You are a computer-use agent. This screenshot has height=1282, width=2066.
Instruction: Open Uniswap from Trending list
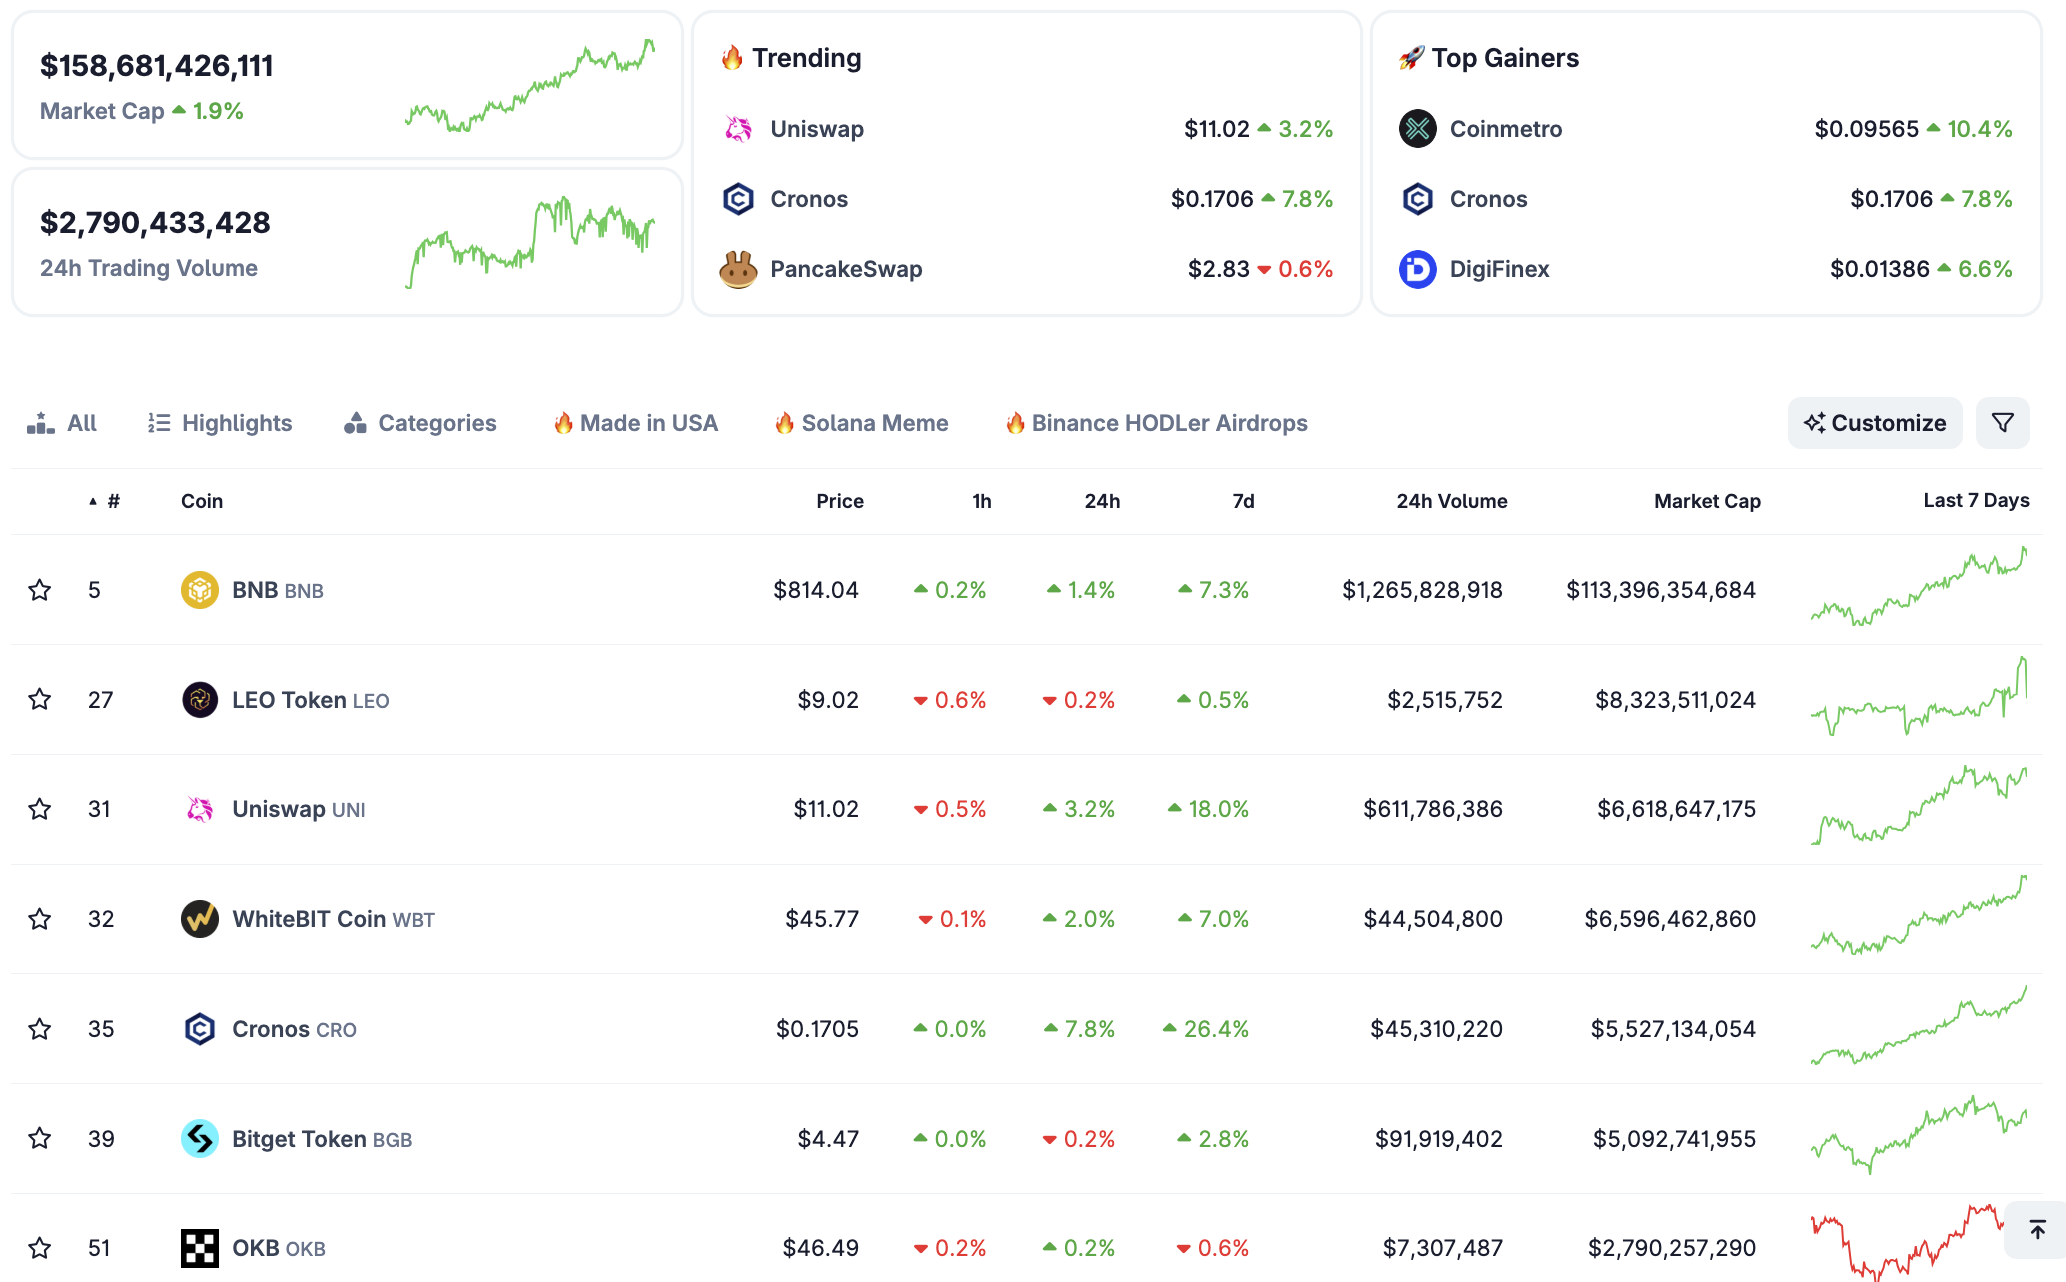(817, 129)
